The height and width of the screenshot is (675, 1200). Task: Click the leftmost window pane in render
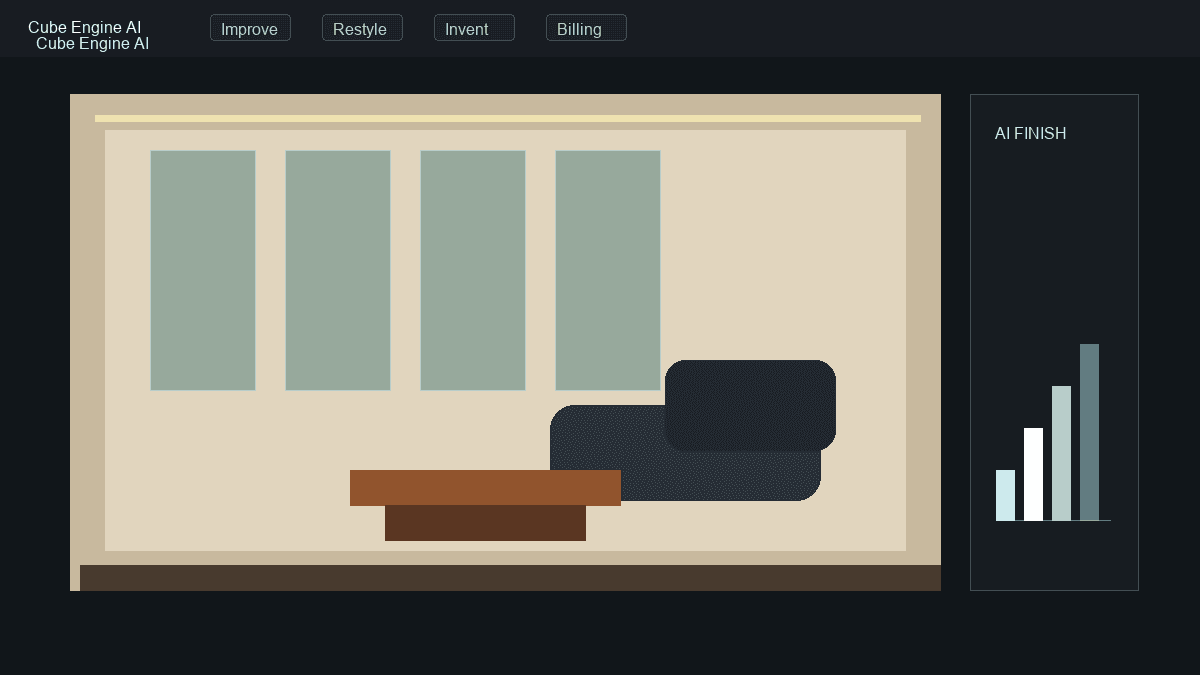[203, 270]
